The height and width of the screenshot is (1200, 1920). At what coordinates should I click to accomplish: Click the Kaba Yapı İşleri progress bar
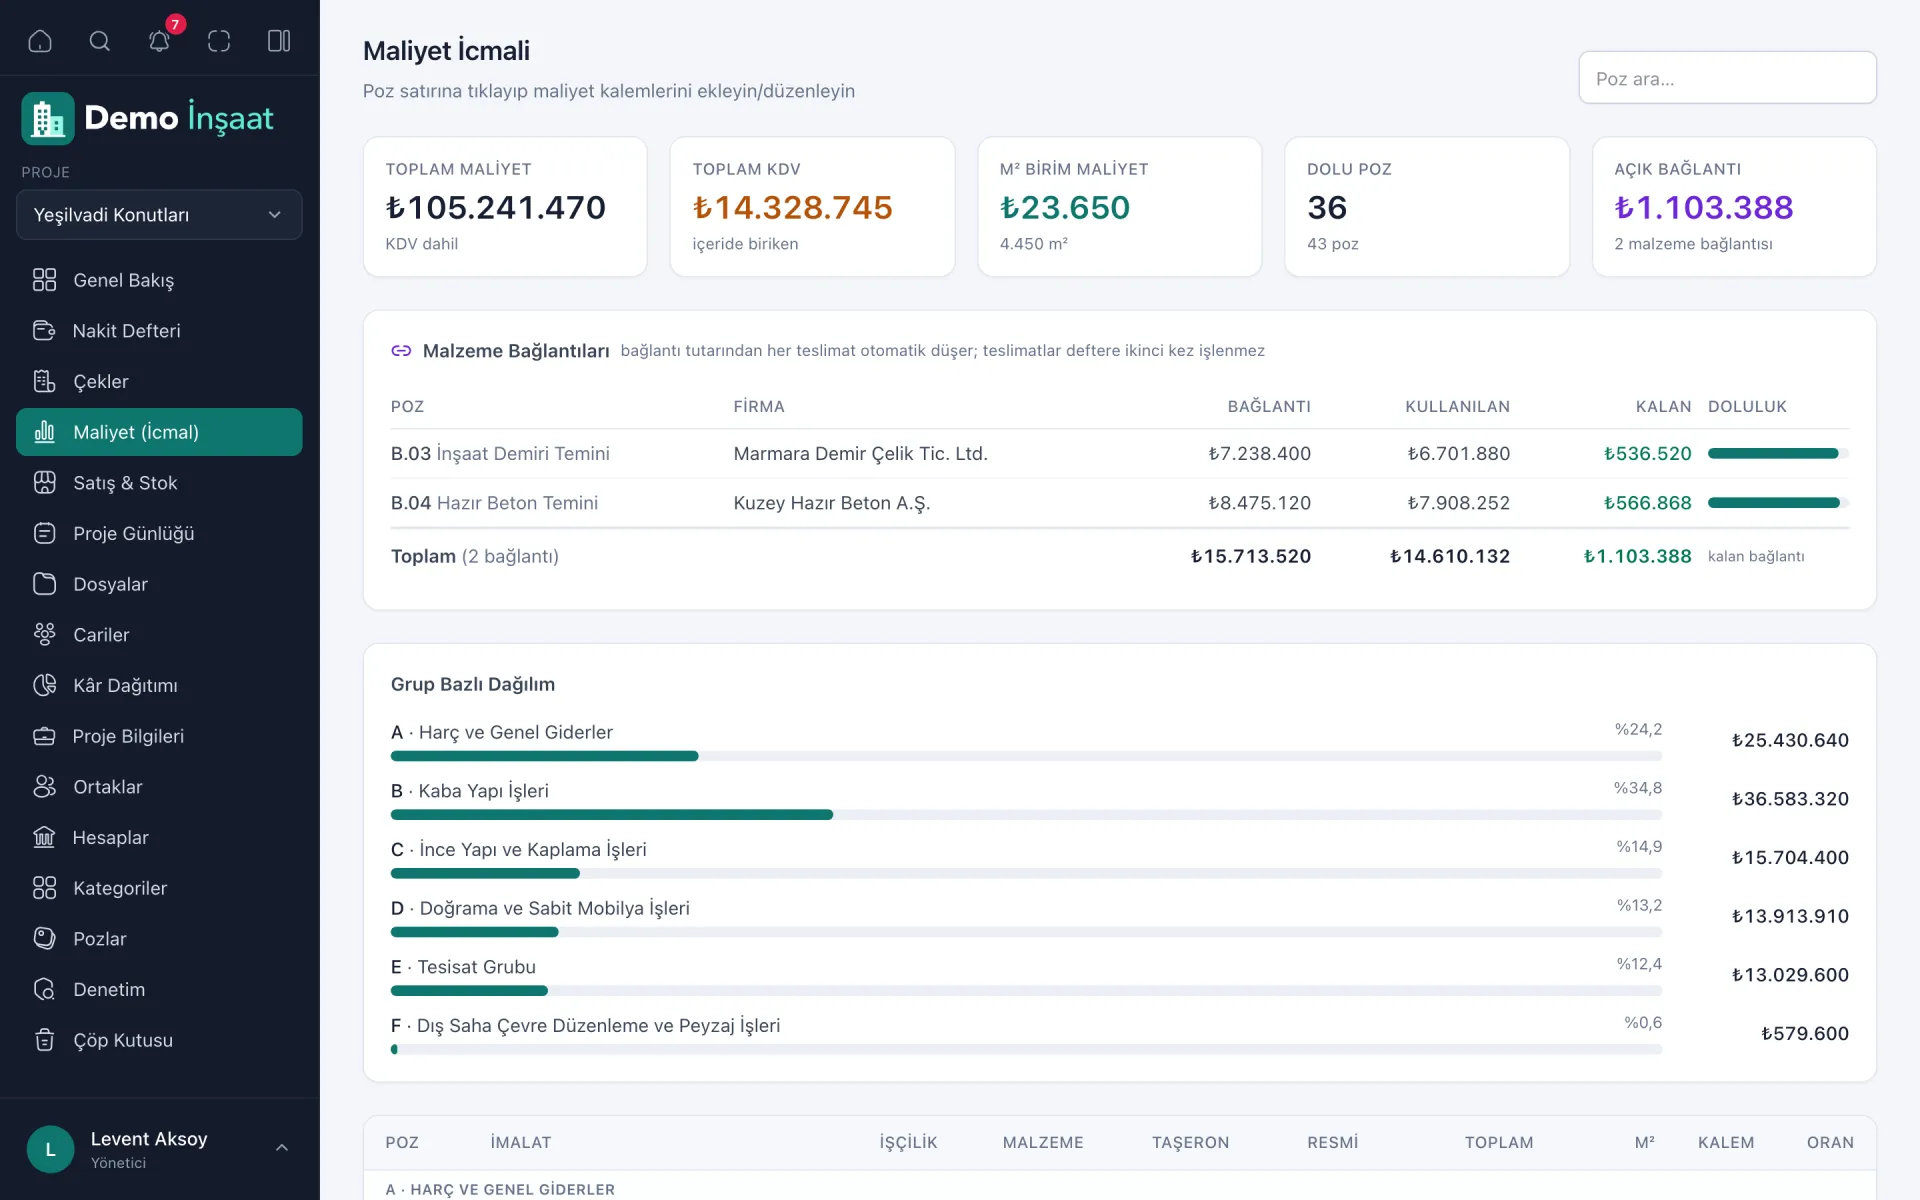(1026, 815)
